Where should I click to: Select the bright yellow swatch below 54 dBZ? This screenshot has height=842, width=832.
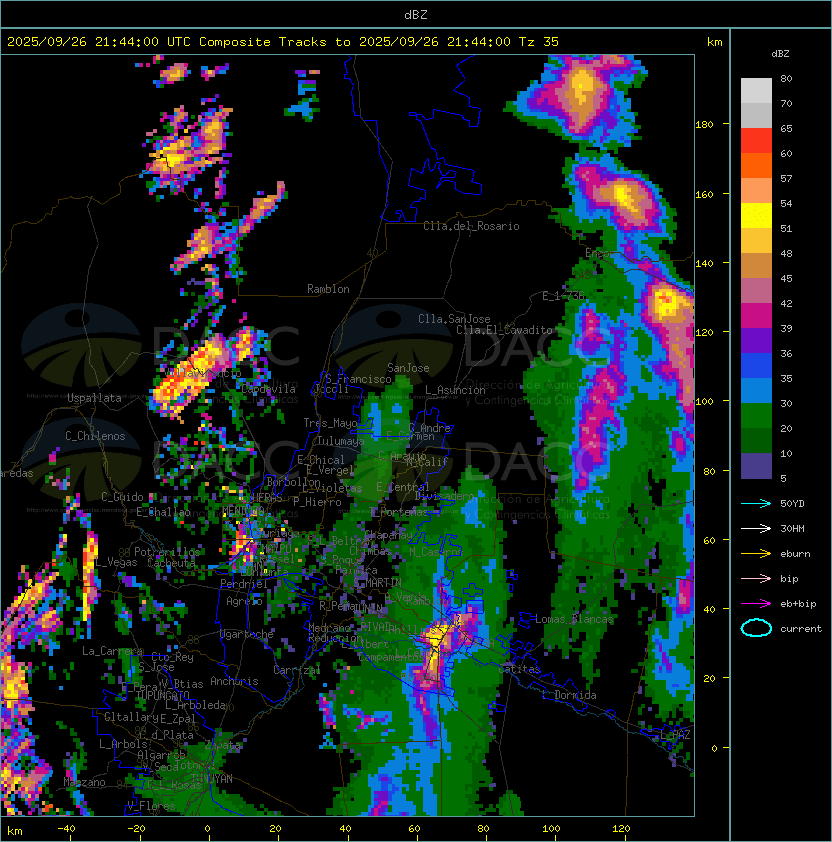tap(756, 216)
